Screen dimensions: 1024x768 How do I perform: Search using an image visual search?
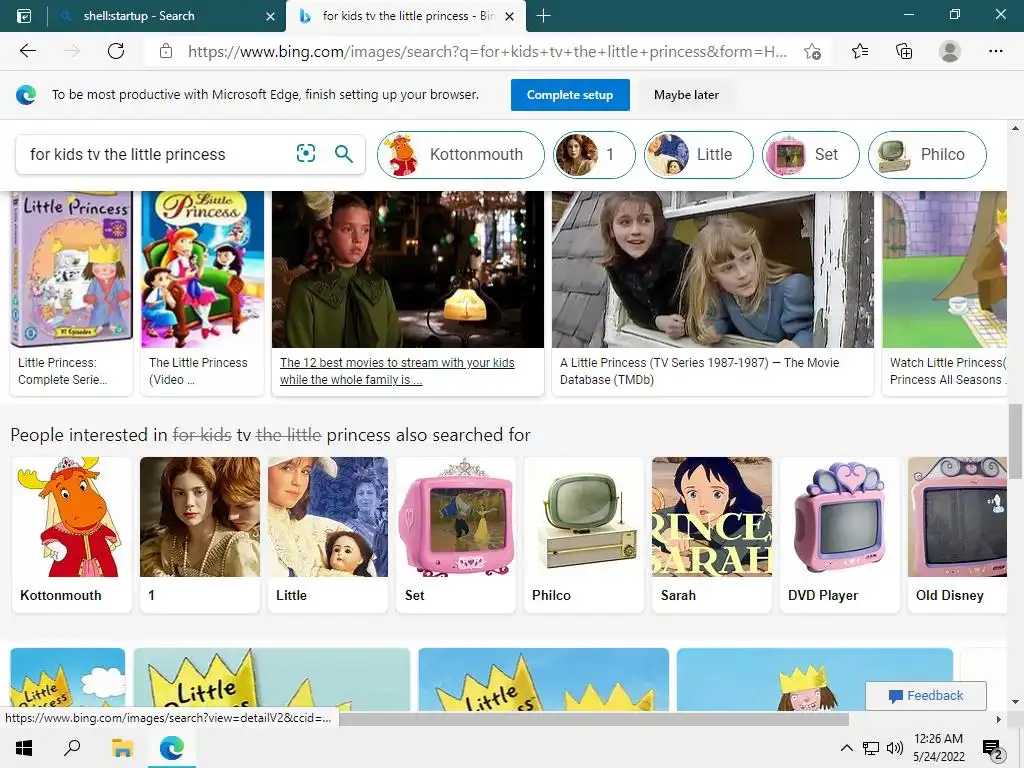(306, 153)
